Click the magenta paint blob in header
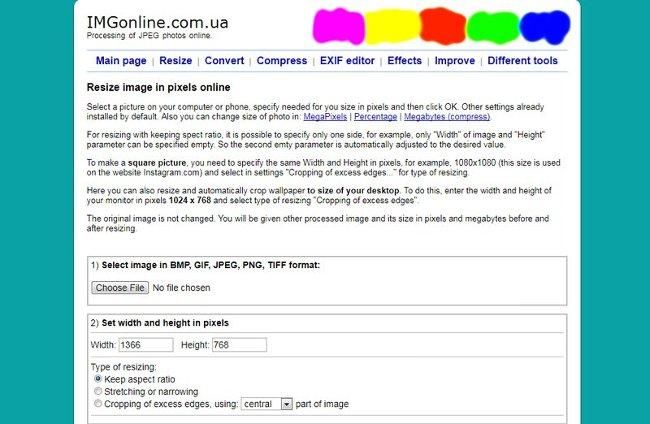 click(x=339, y=27)
